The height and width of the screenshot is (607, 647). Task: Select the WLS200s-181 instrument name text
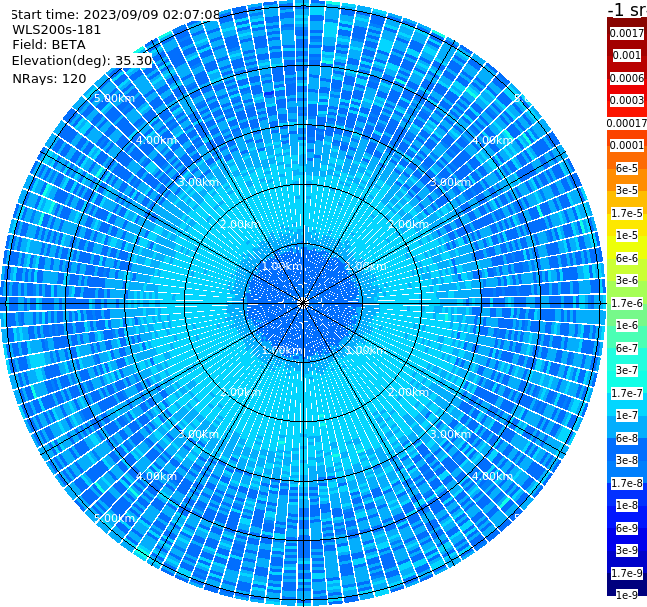[57, 30]
